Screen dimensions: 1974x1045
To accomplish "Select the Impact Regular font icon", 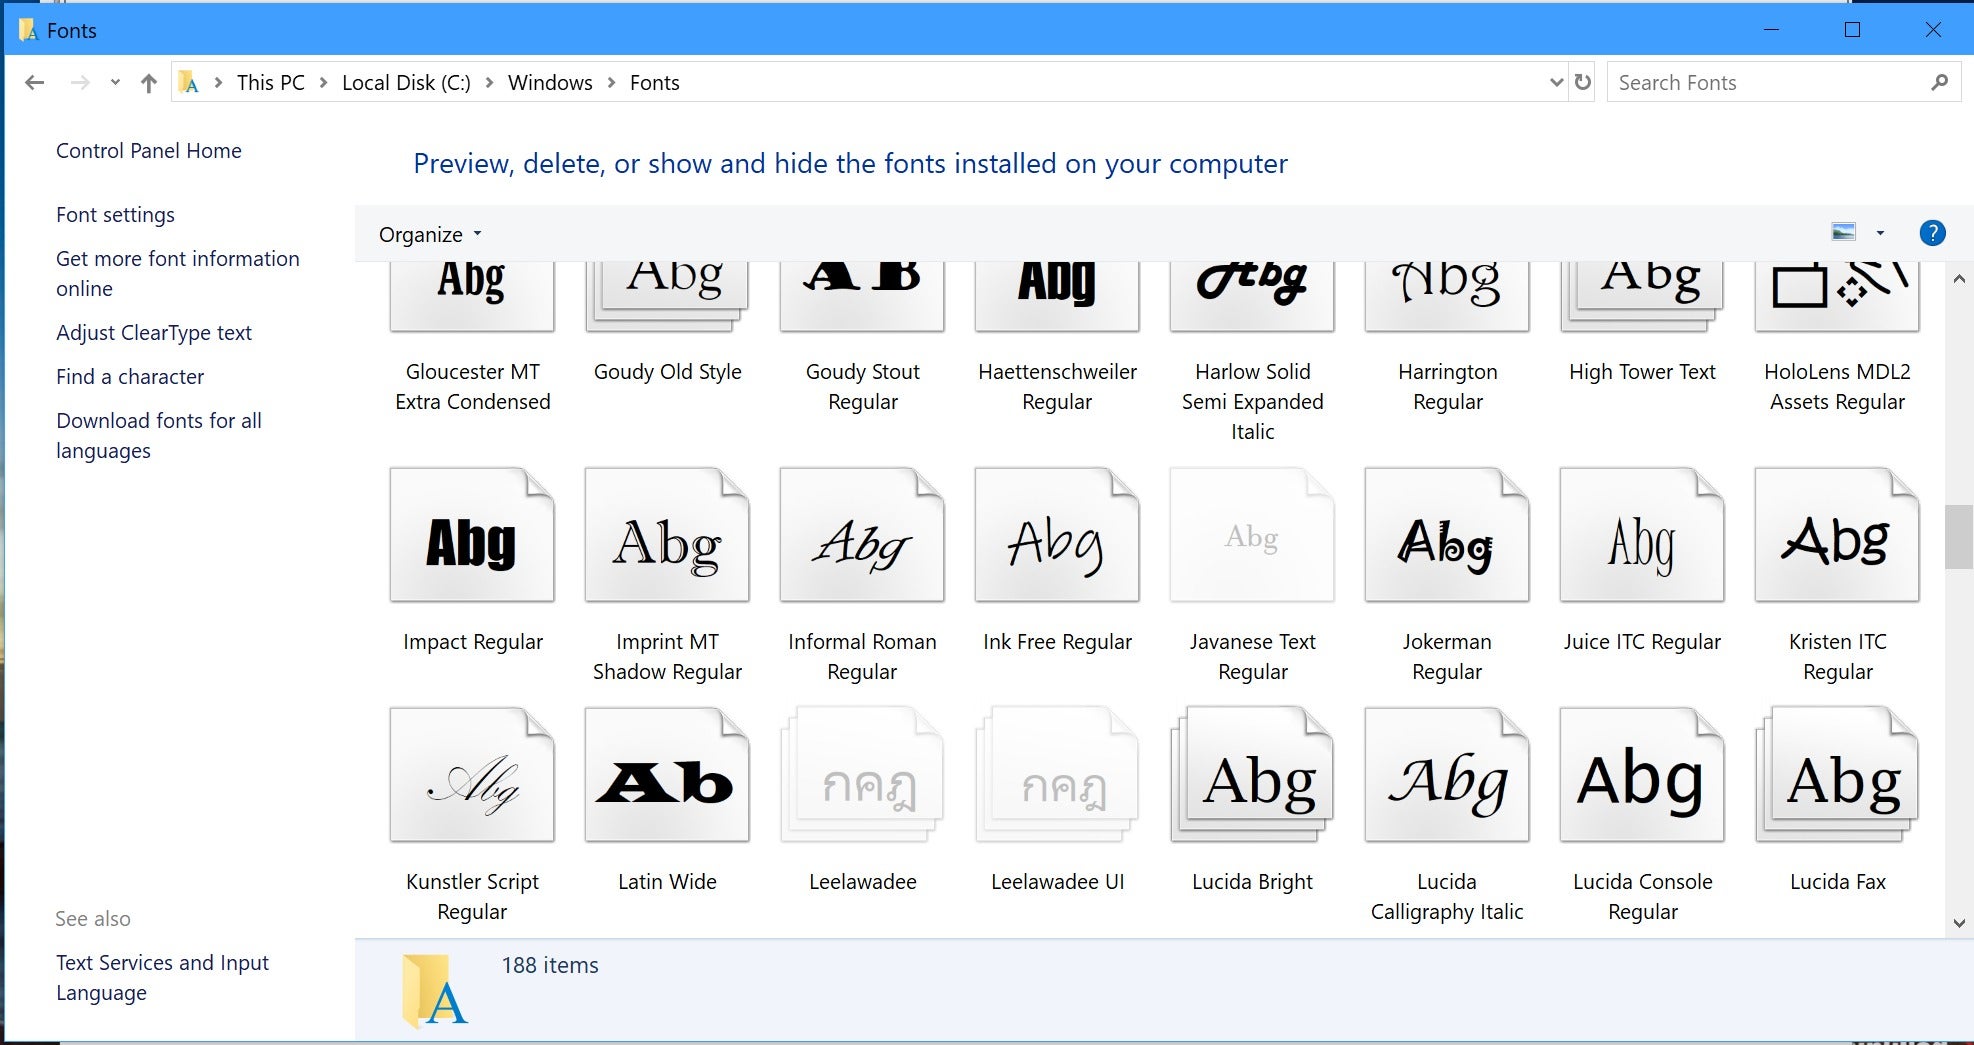I will pyautogui.click(x=472, y=535).
